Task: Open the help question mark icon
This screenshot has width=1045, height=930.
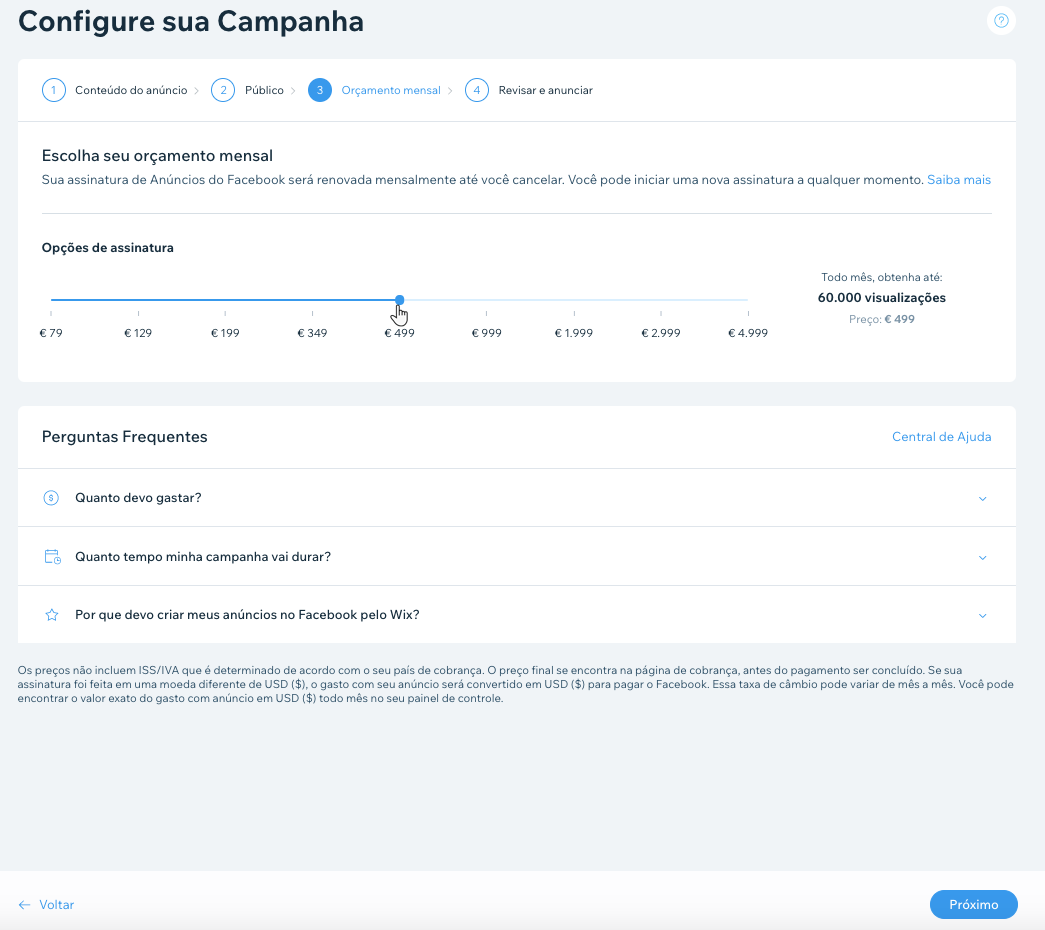Action: [x=1001, y=21]
